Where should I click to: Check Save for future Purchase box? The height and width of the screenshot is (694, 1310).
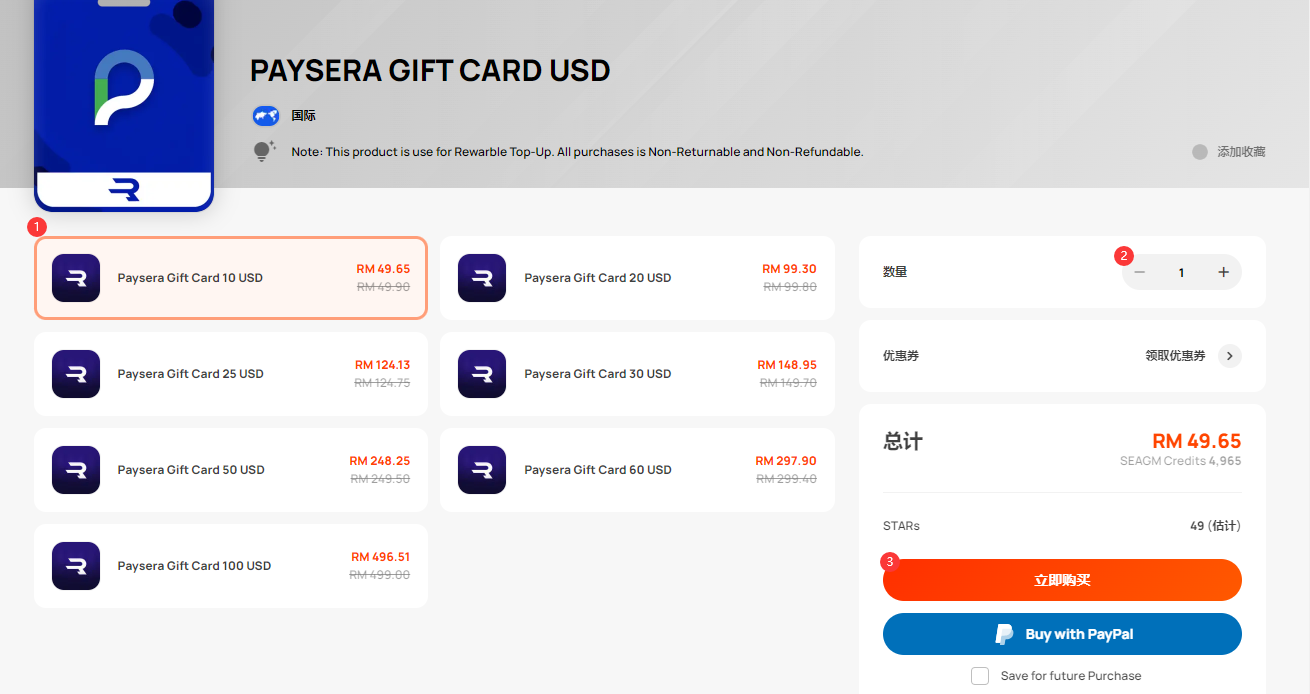click(980, 676)
